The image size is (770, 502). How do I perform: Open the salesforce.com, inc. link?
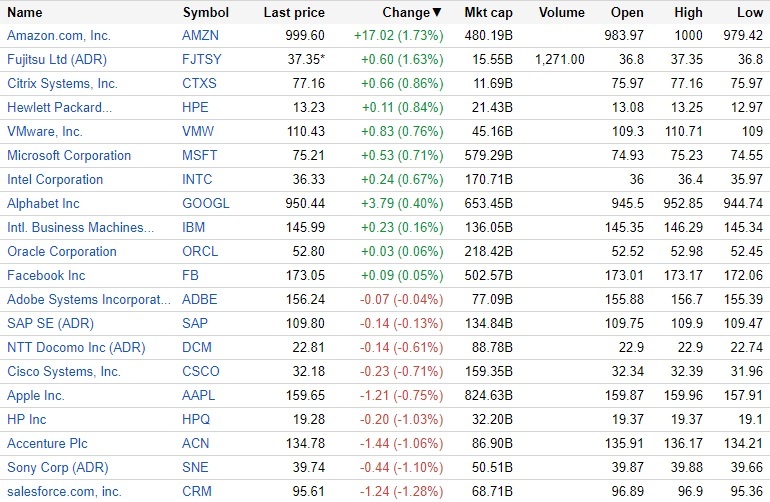tap(64, 491)
